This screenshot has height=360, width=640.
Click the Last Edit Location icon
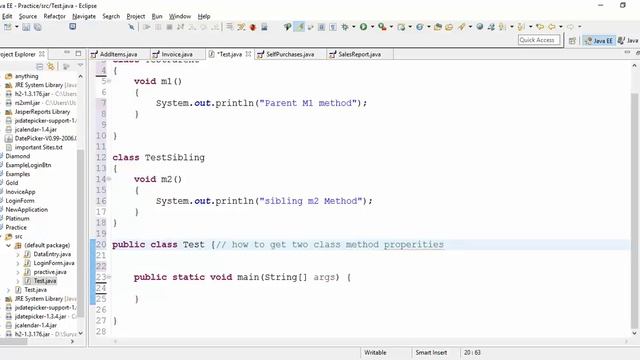coord(540,27)
